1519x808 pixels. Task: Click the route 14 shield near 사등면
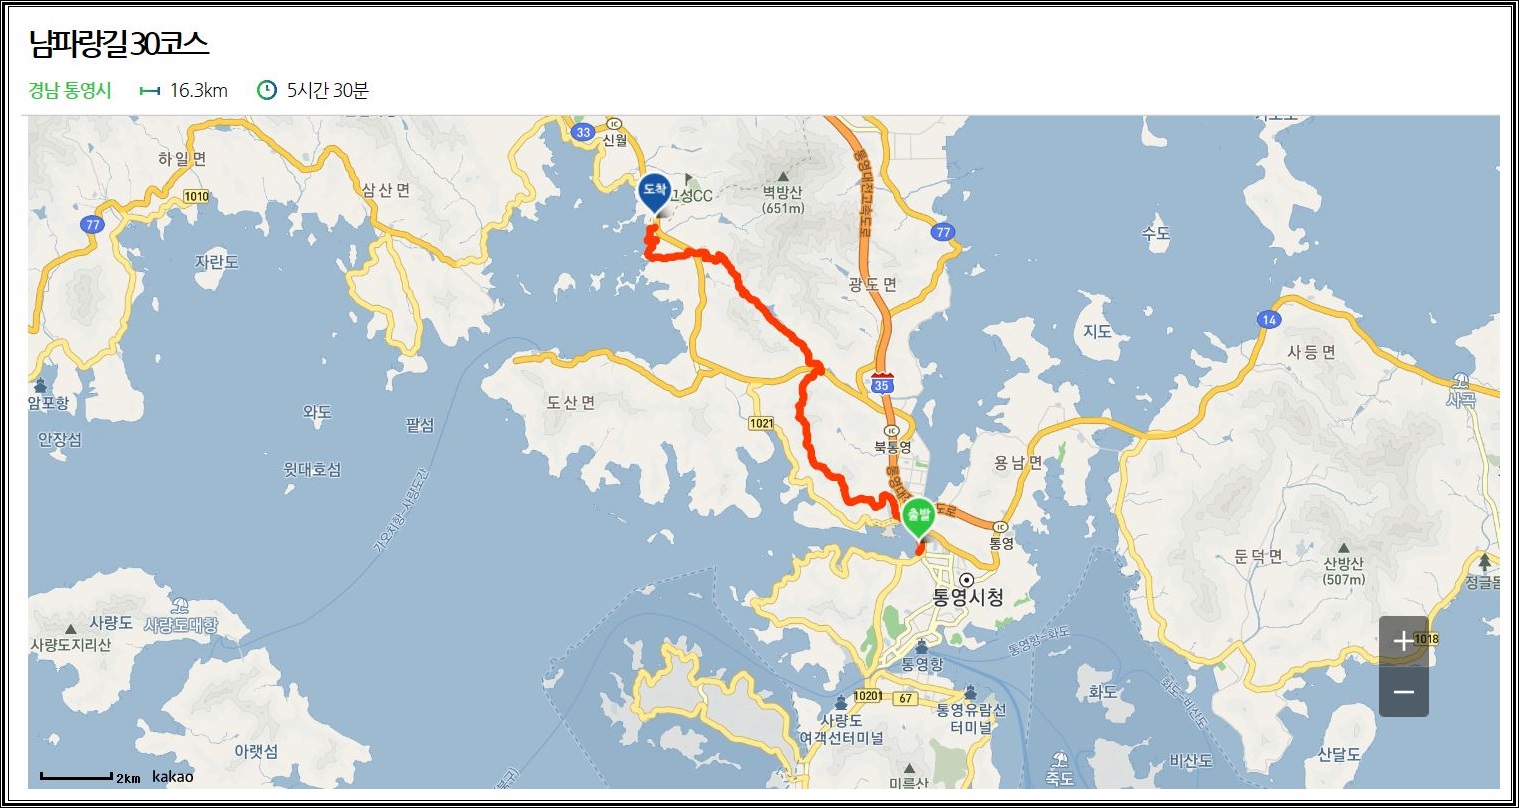pyautogui.click(x=1269, y=320)
